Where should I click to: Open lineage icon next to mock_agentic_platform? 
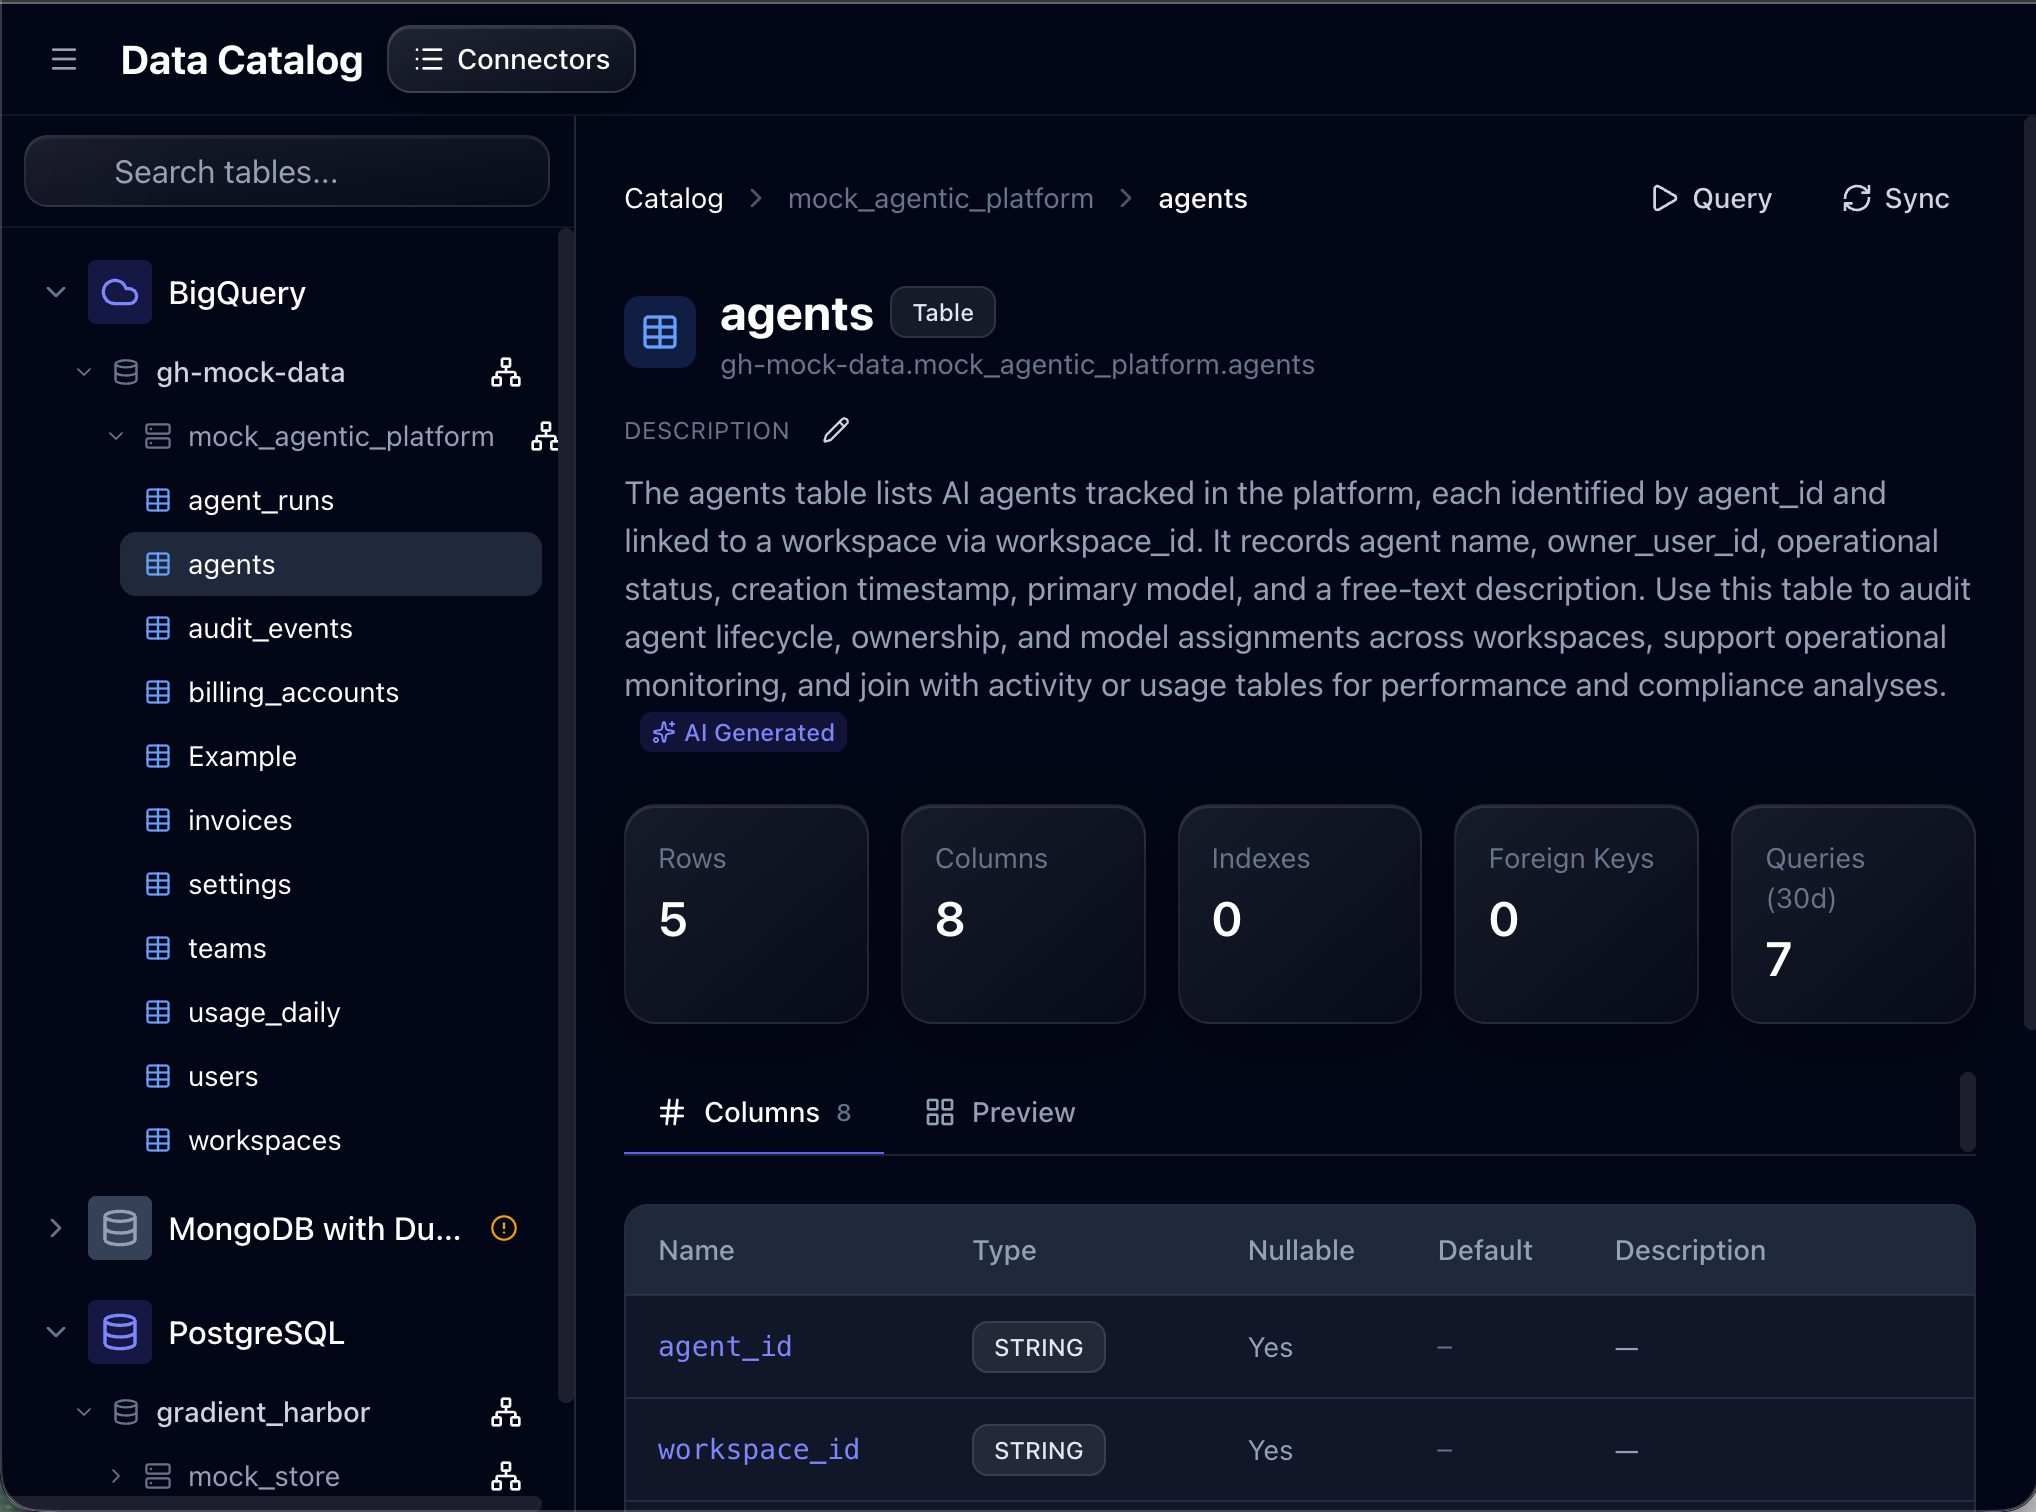(x=544, y=436)
